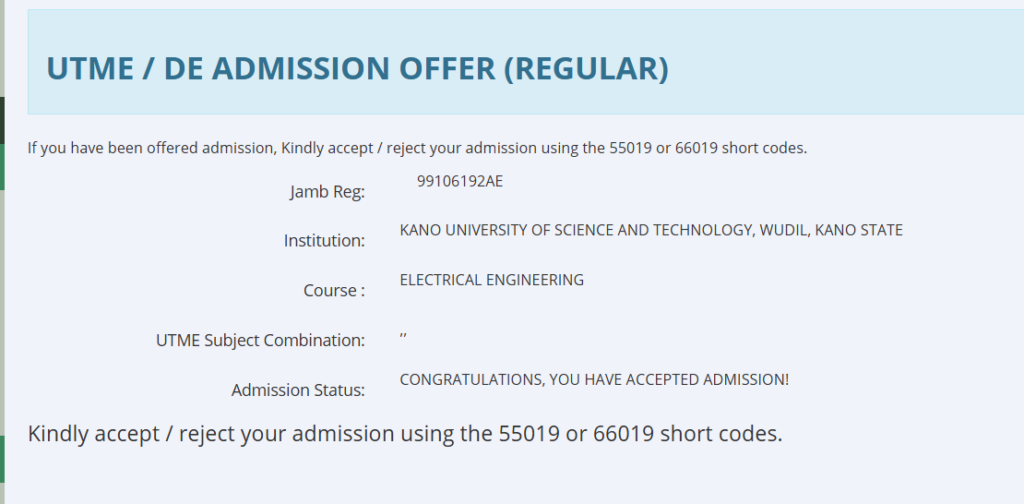Click the 'CONGRATULATIONS, YOU HAVE ACCEPTED ADMISSION!' message
This screenshot has width=1024, height=504.
coord(594,380)
